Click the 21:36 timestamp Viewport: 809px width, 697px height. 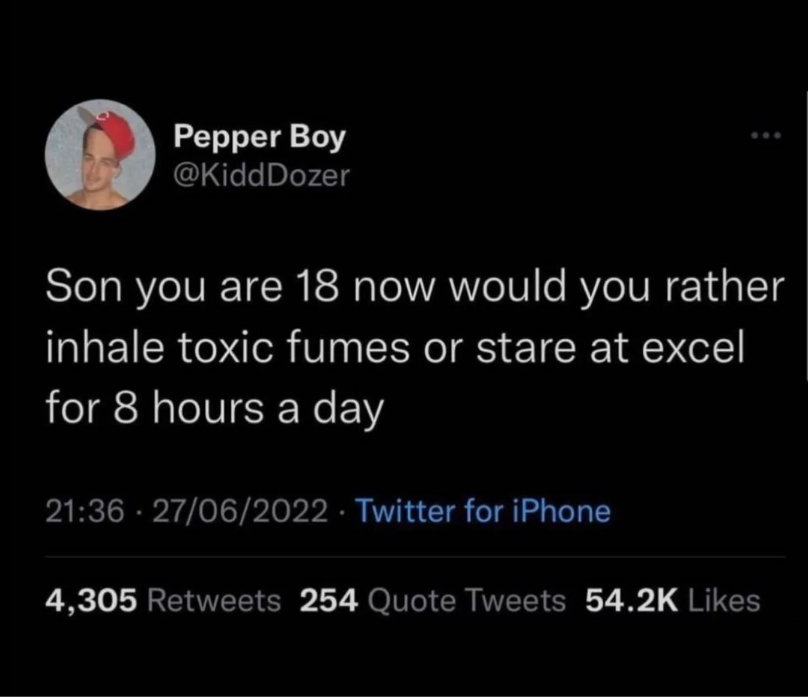coord(85,512)
